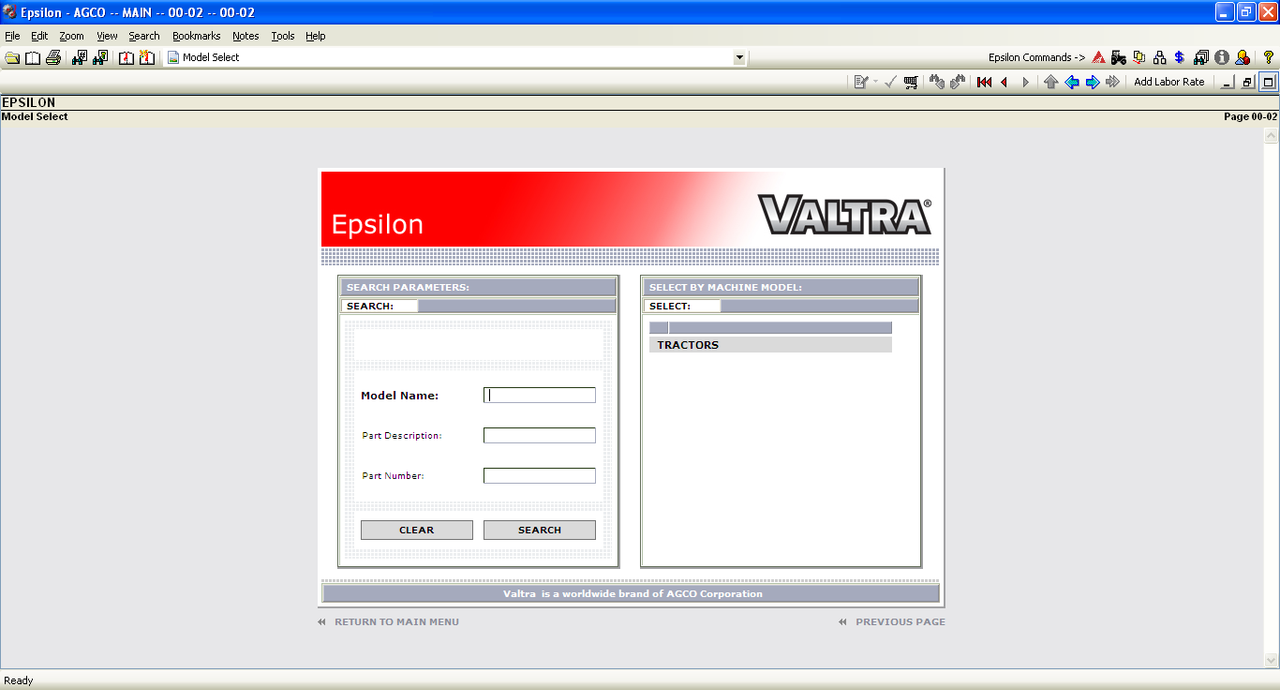Click the book with red bookmark icon
1280x690 pixels.
[x=127, y=58]
